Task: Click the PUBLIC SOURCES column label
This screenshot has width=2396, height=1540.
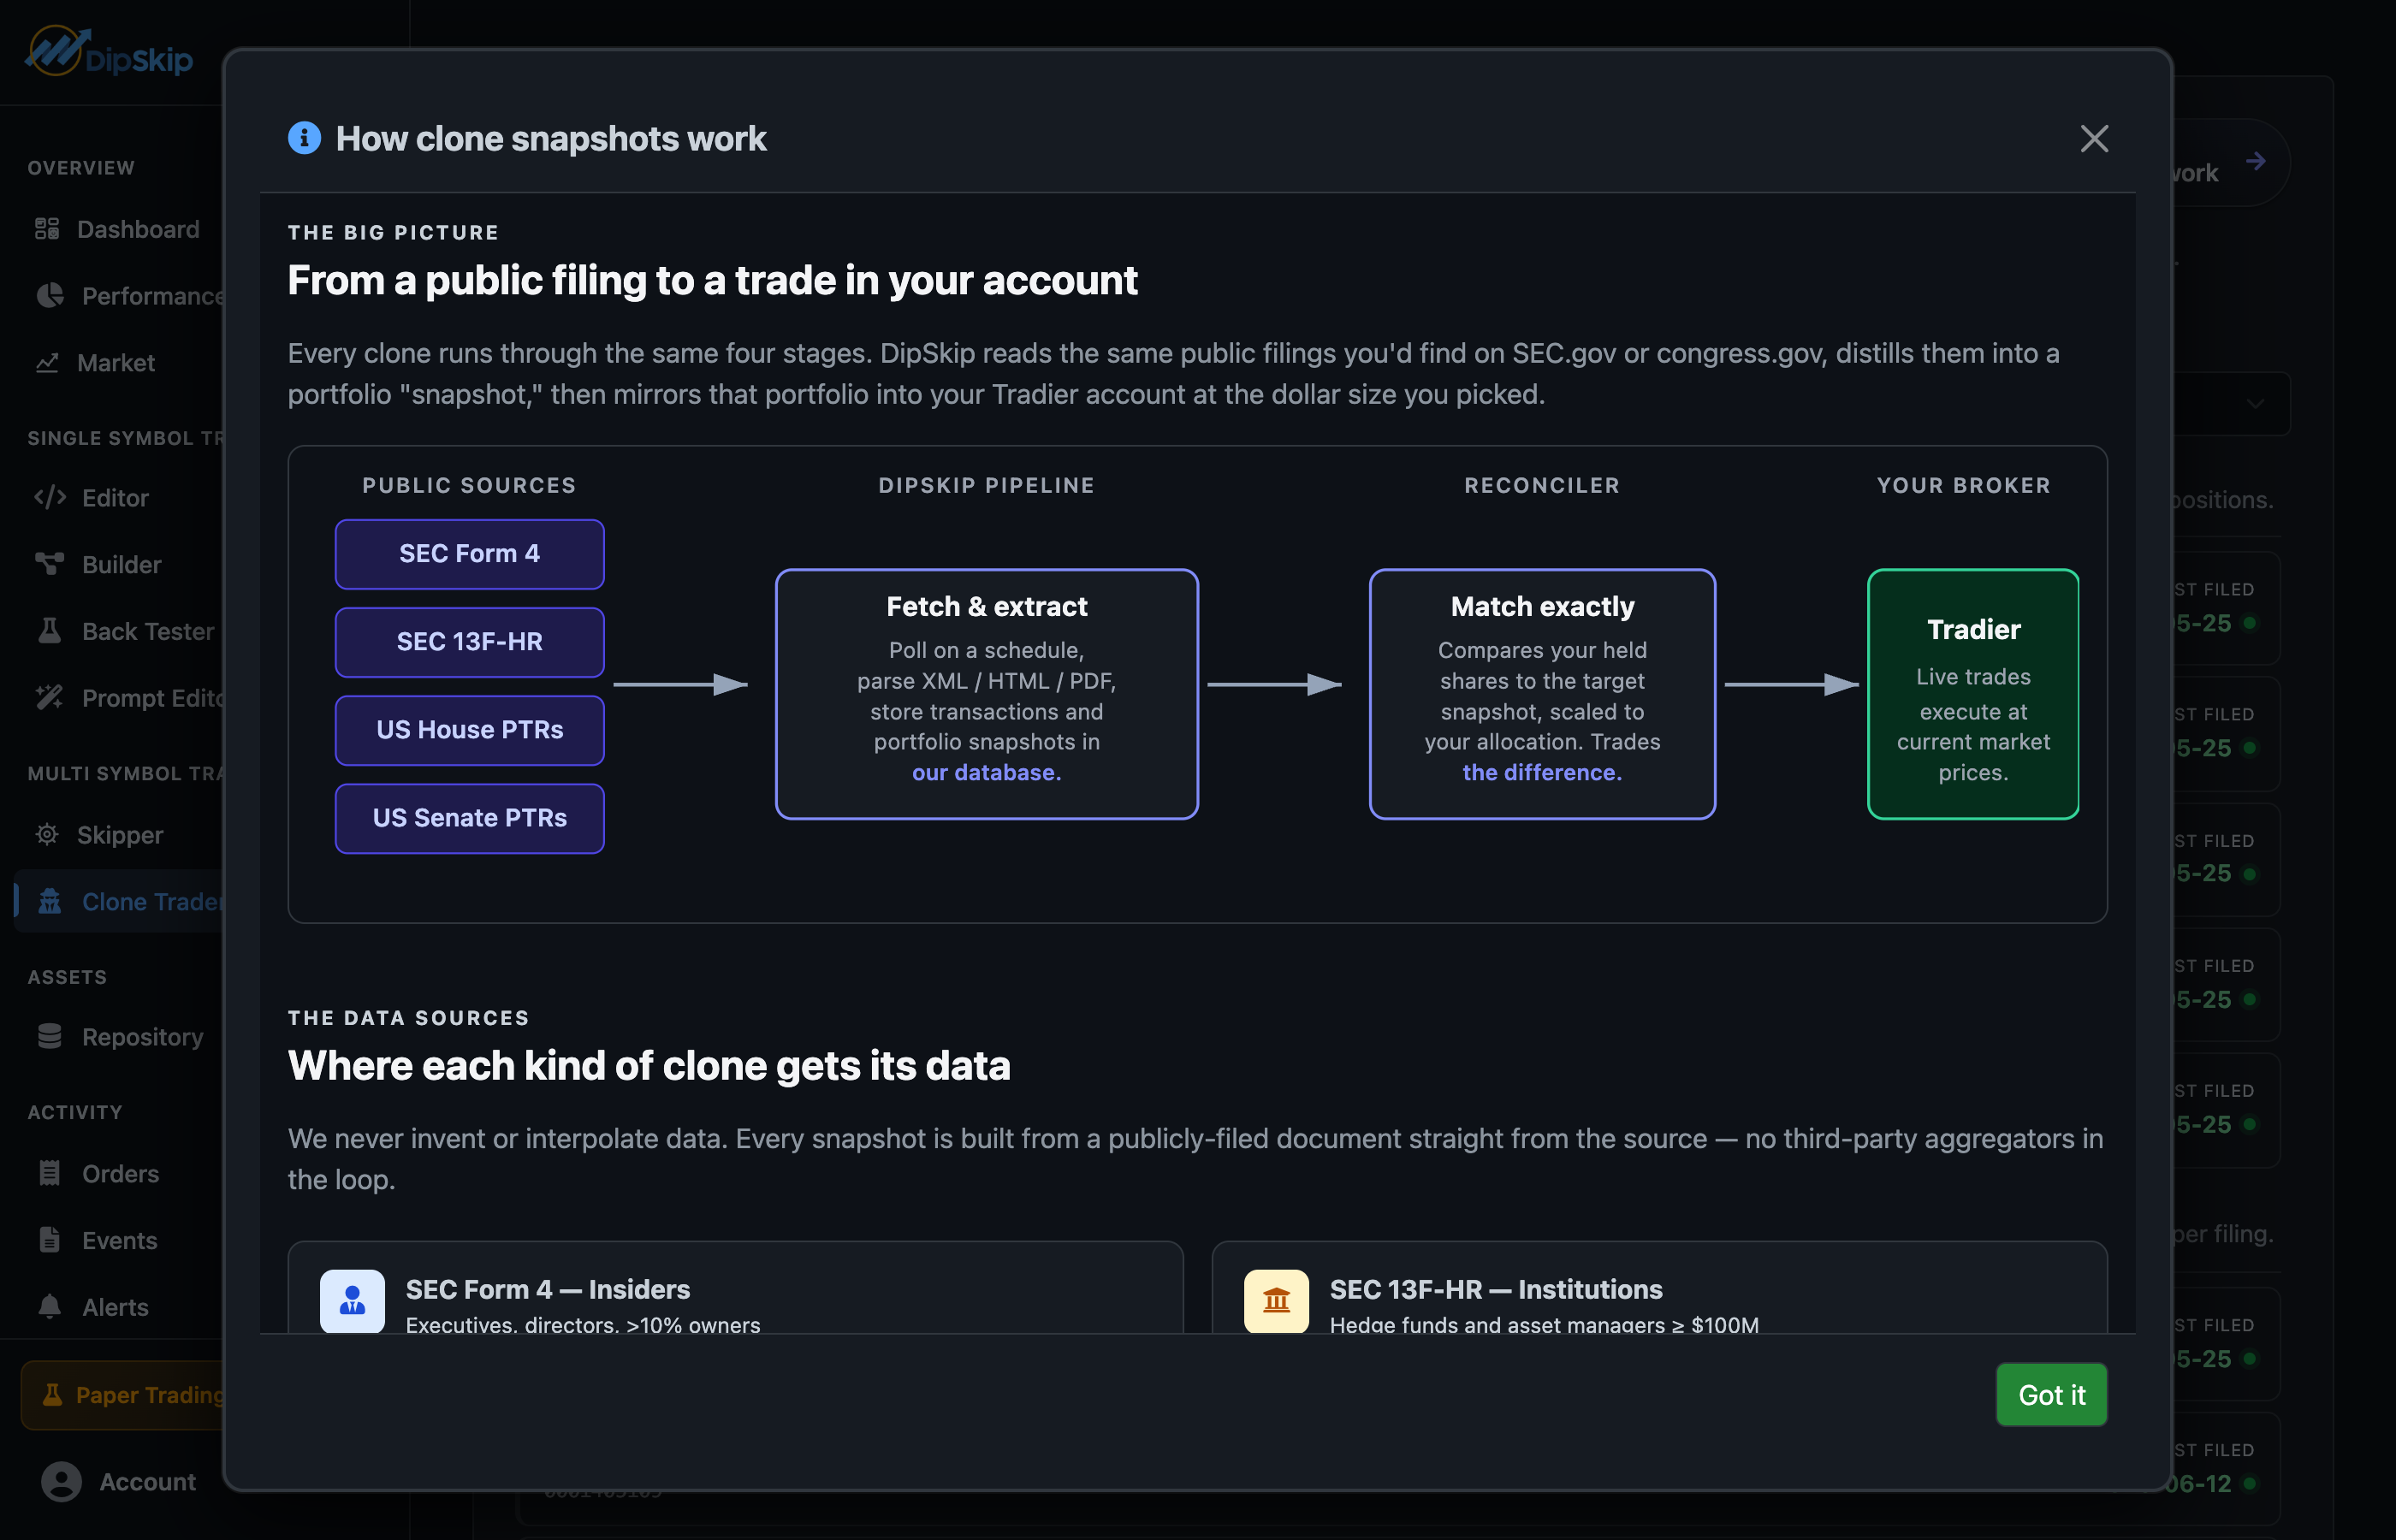Action: [469, 486]
